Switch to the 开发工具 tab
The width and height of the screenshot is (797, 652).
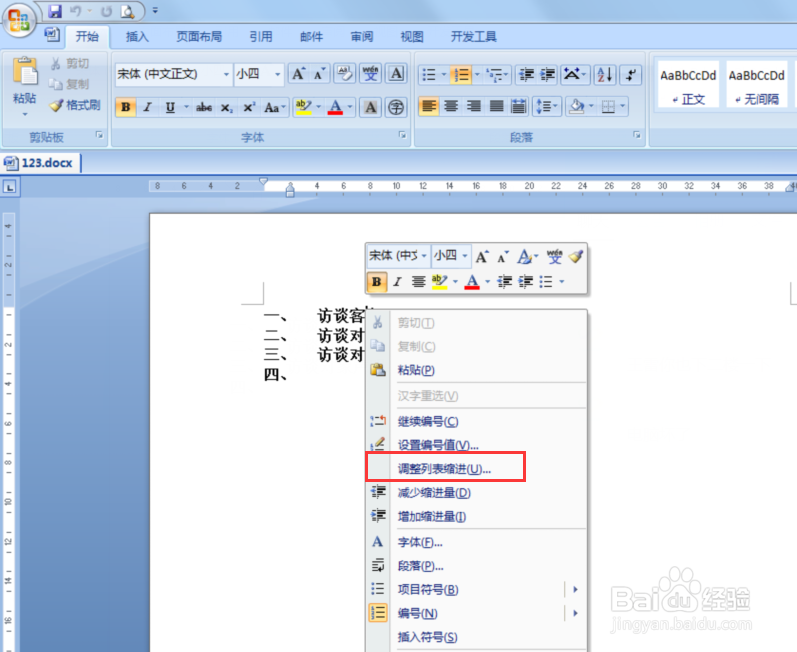[474, 37]
